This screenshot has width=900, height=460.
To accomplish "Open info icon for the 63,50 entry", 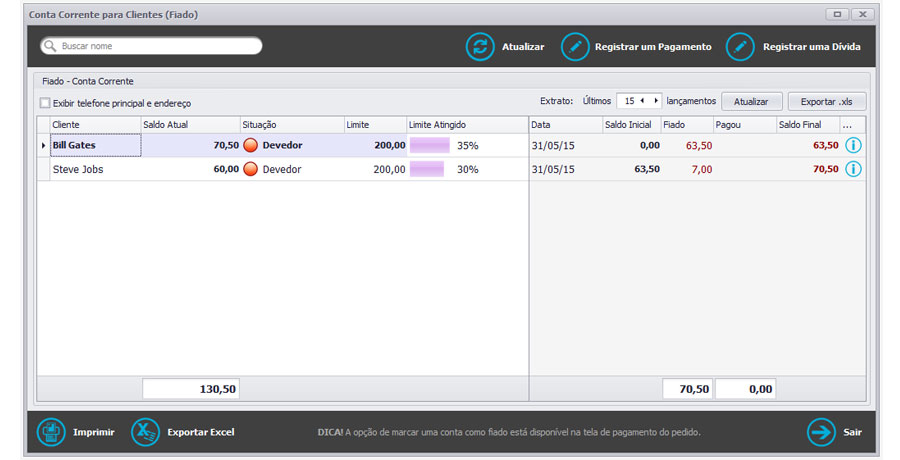I will click(x=853, y=145).
